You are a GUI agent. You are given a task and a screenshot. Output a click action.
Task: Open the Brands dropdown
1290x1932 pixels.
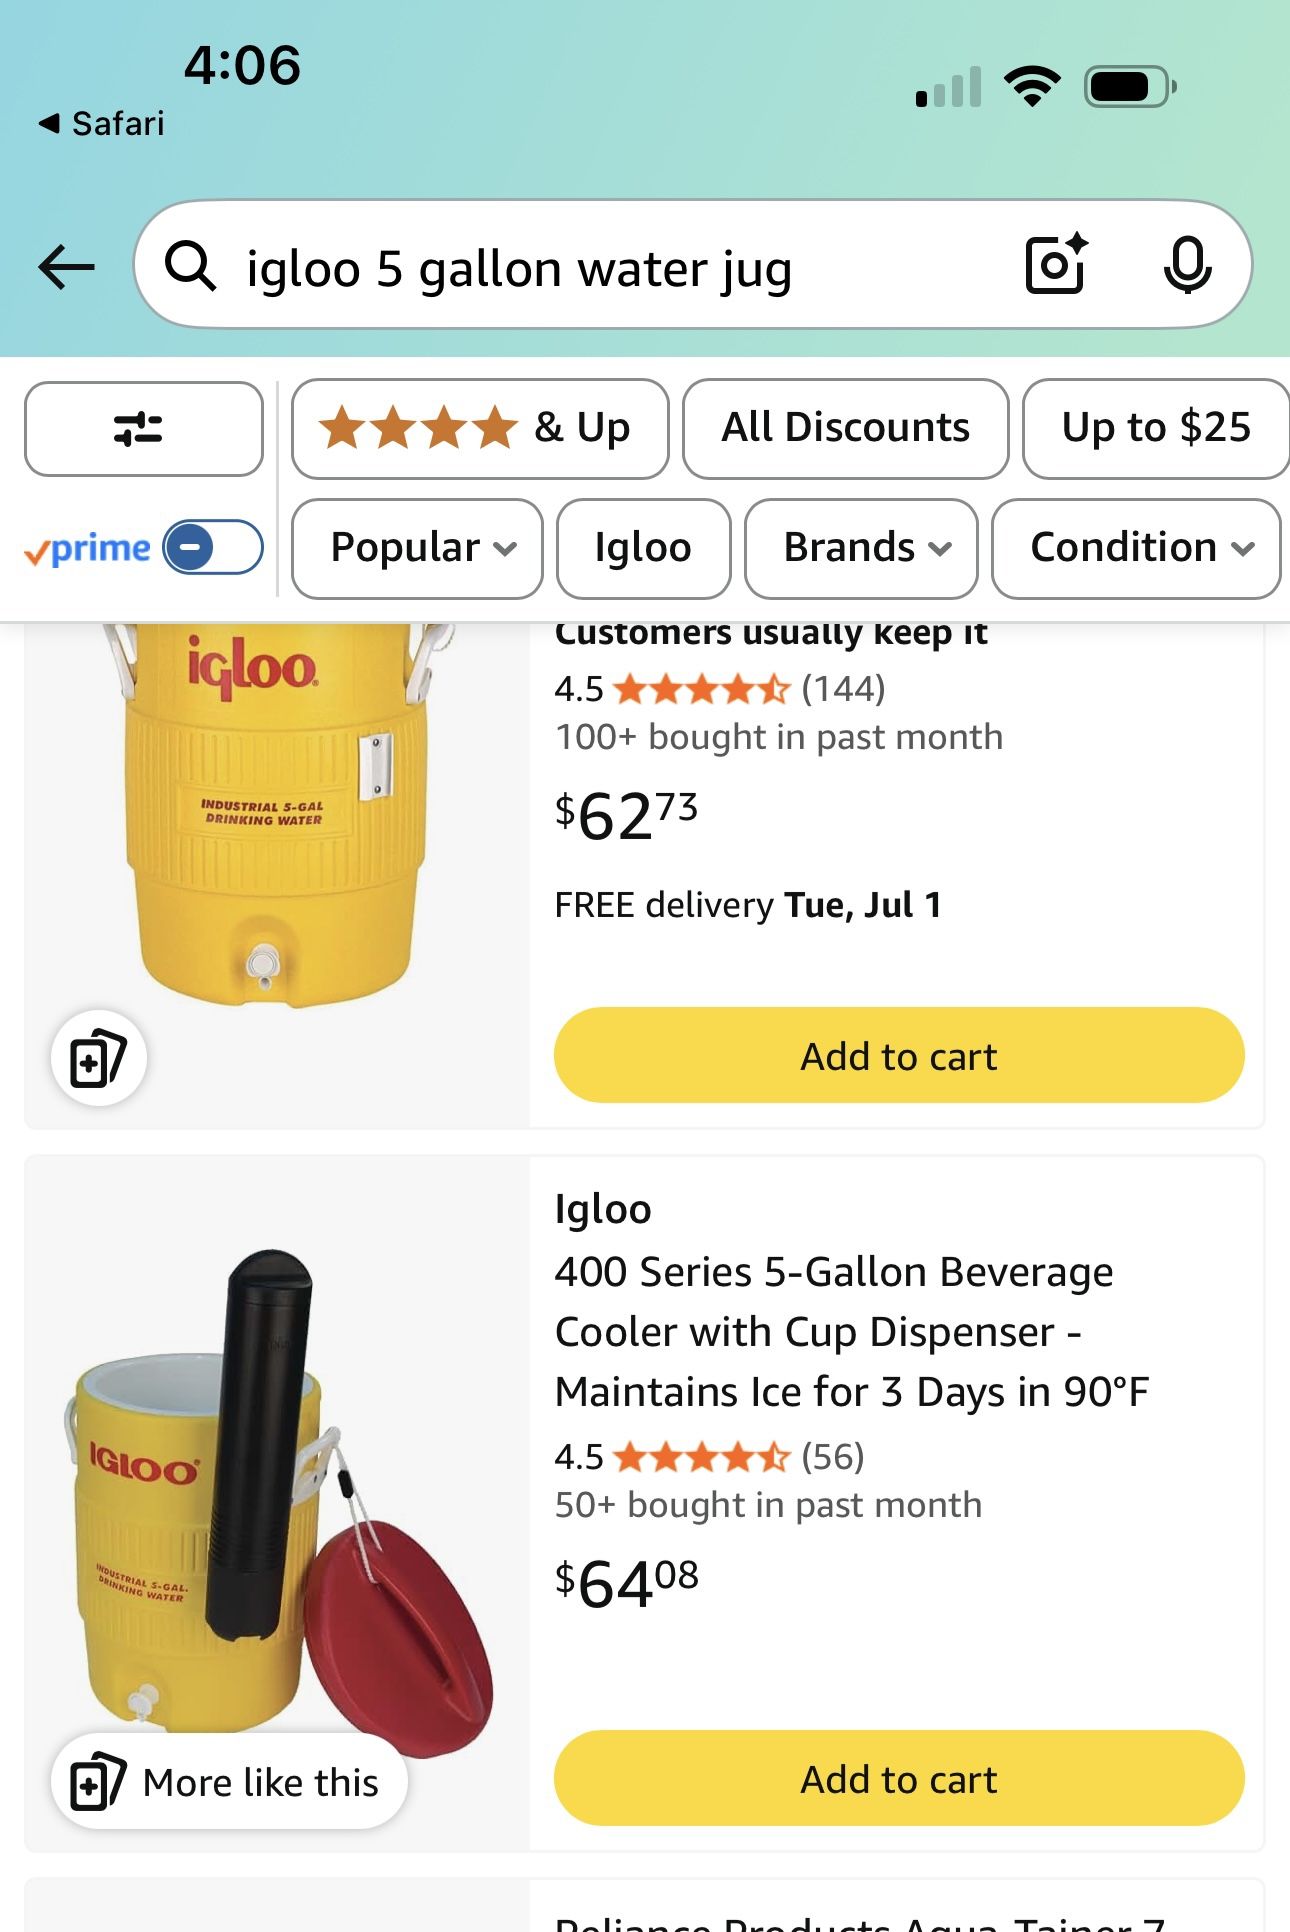tap(860, 548)
